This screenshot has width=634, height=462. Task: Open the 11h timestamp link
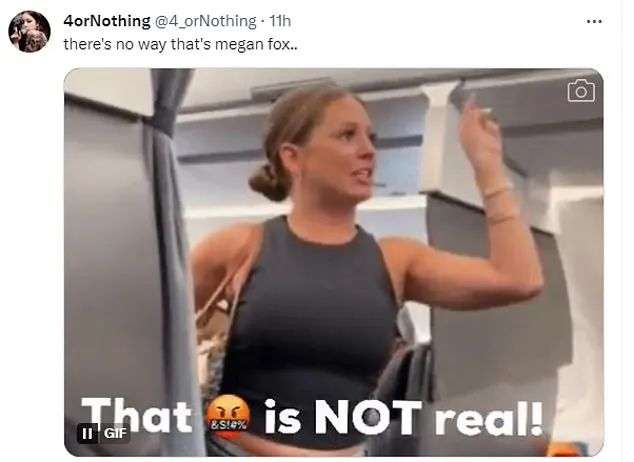coord(280,21)
